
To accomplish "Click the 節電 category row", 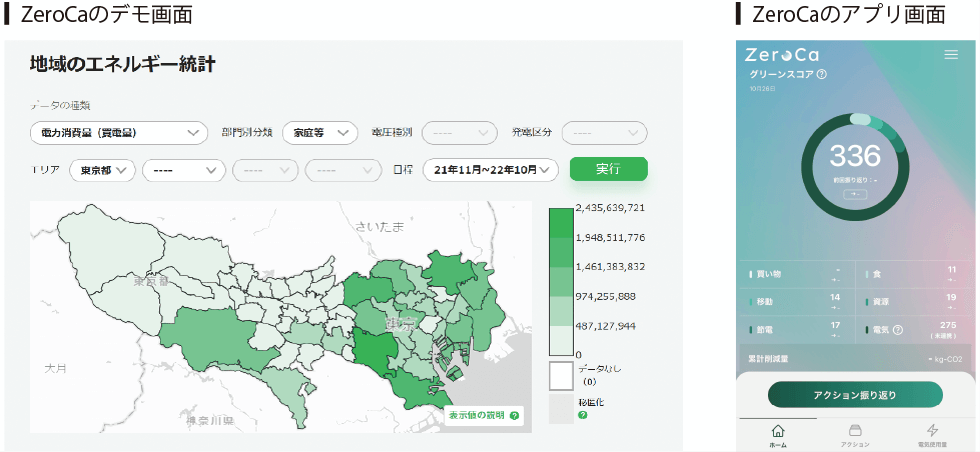I will 797,329.
